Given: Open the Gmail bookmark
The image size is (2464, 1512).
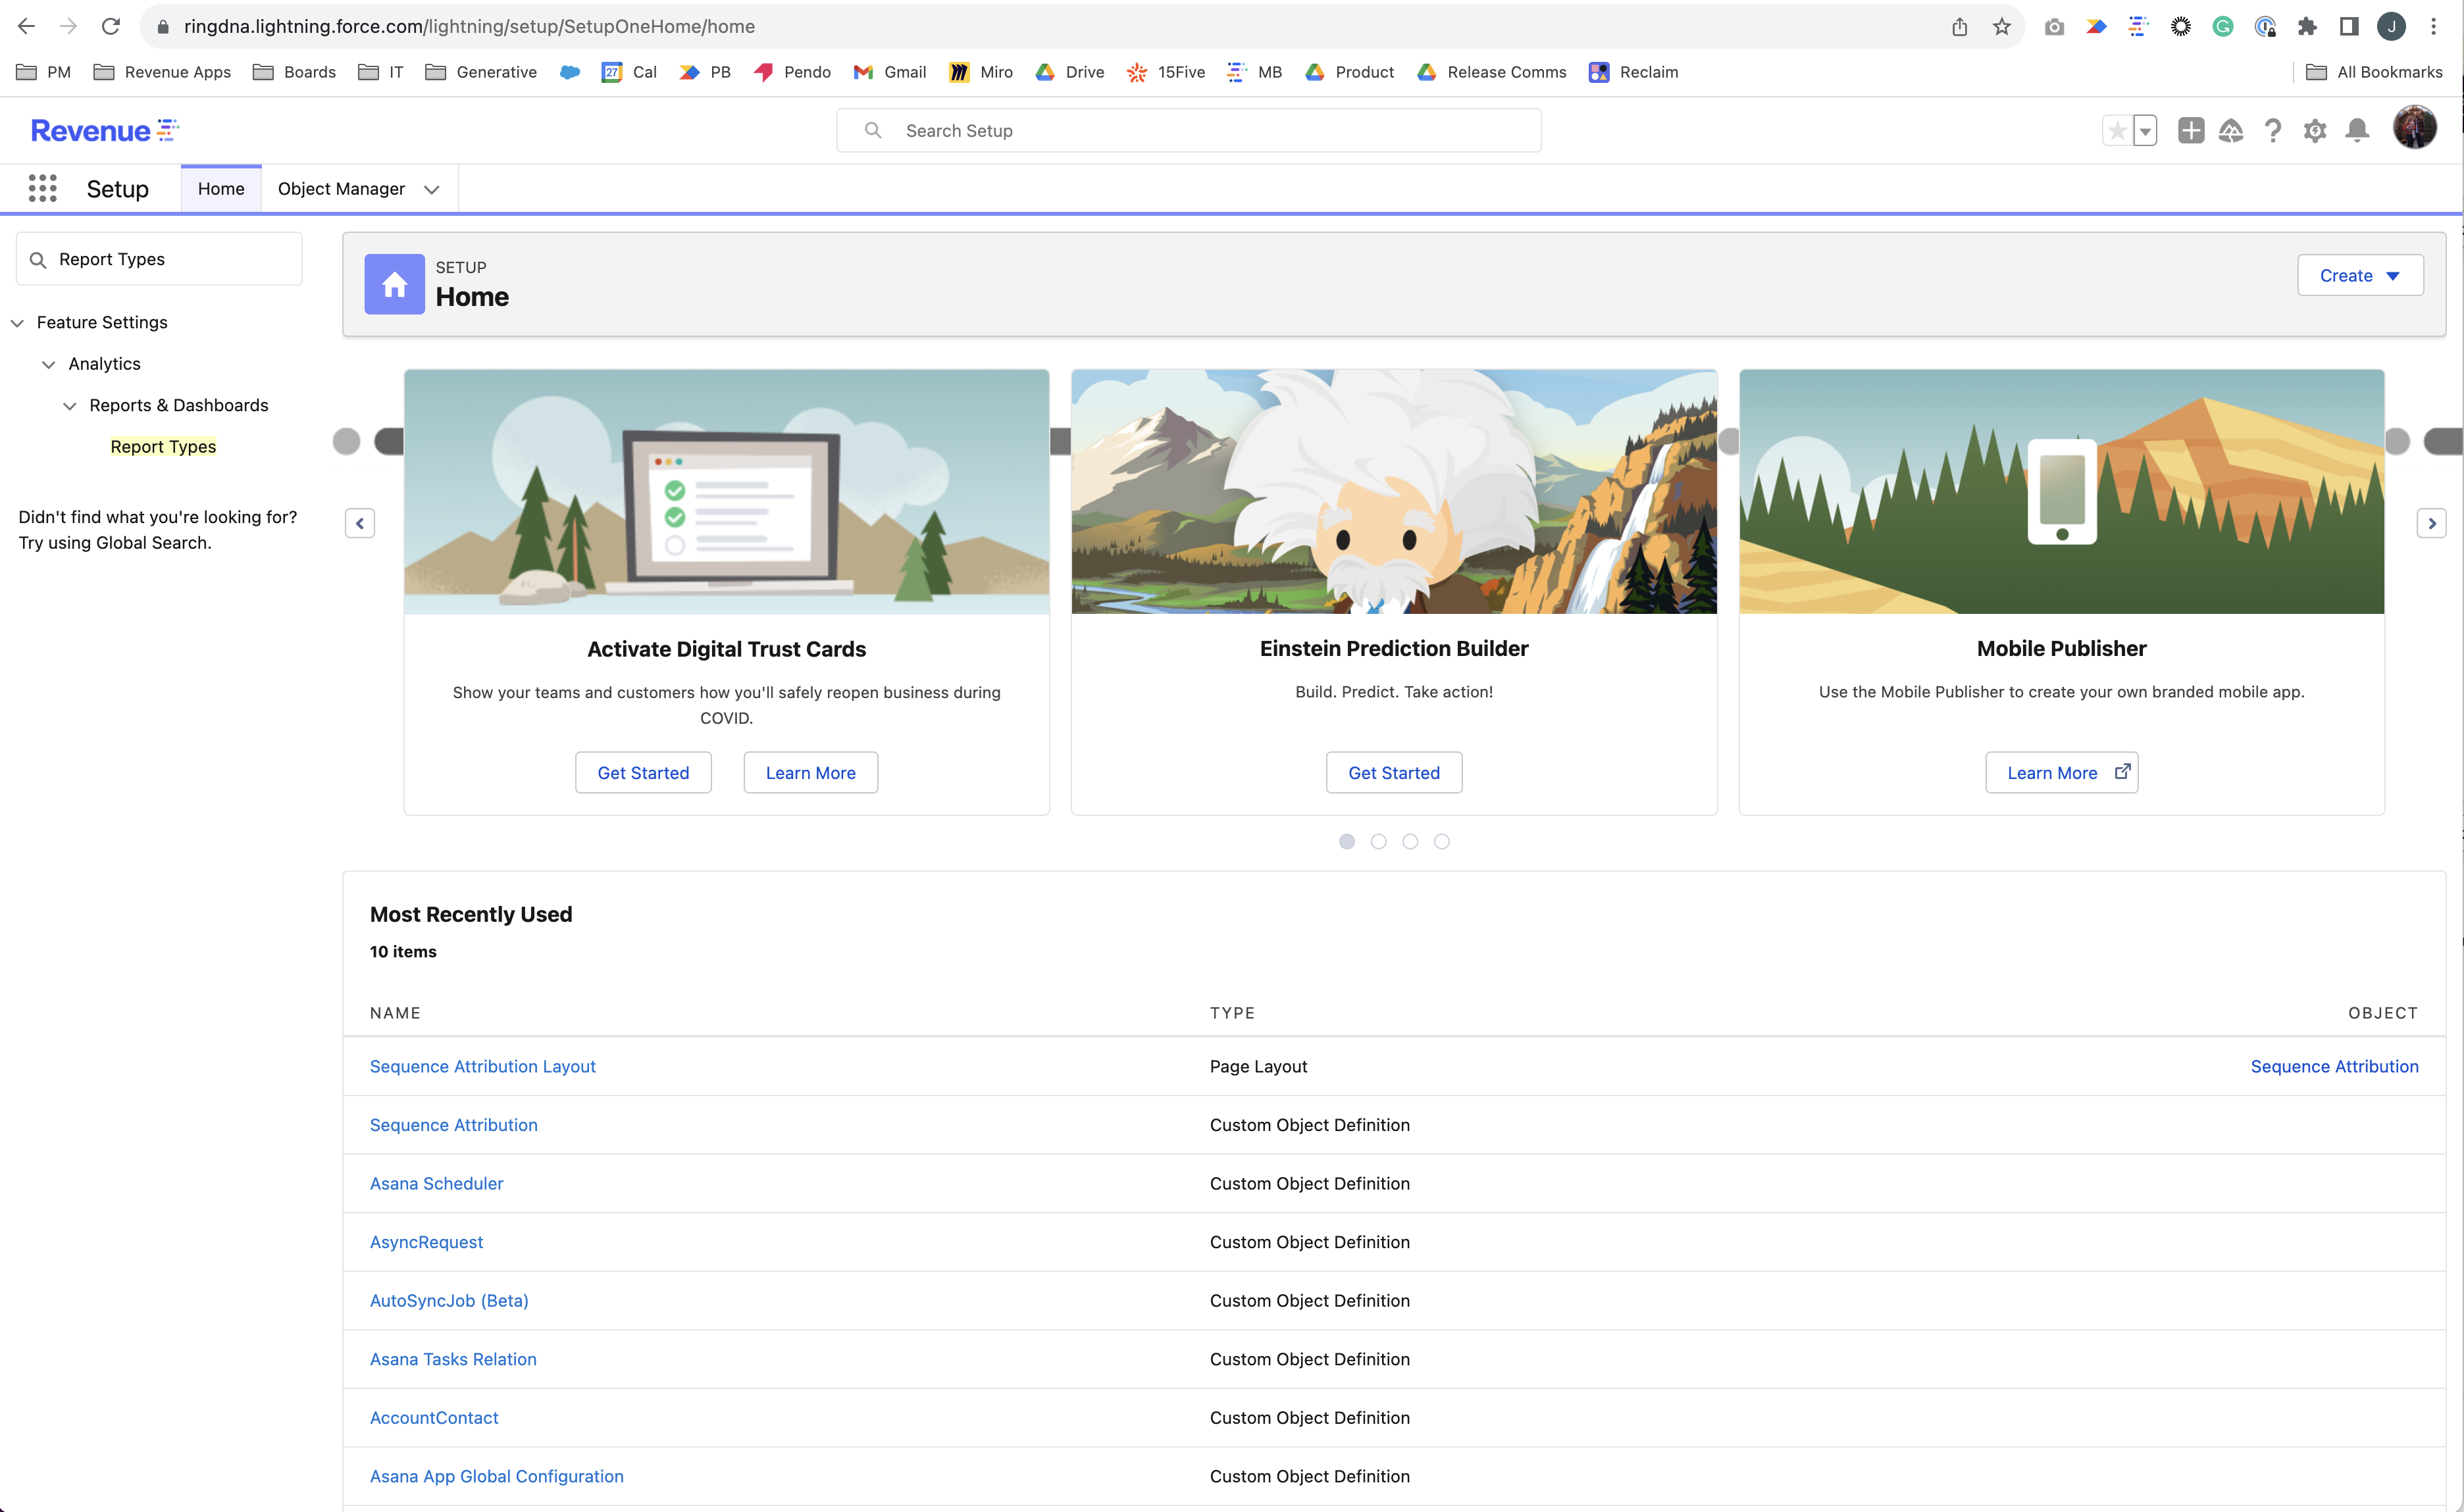Looking at the screenshot, I should tap(889, 72).
